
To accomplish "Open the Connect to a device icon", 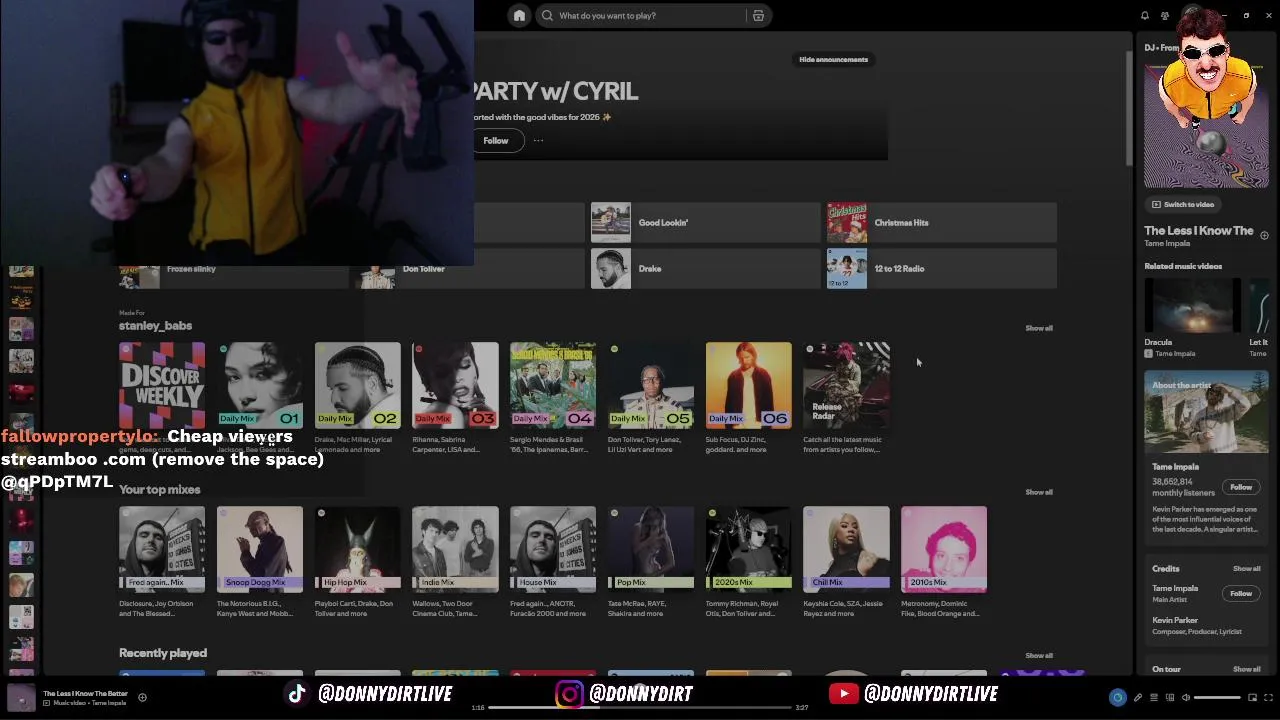I will point(1169,697).
